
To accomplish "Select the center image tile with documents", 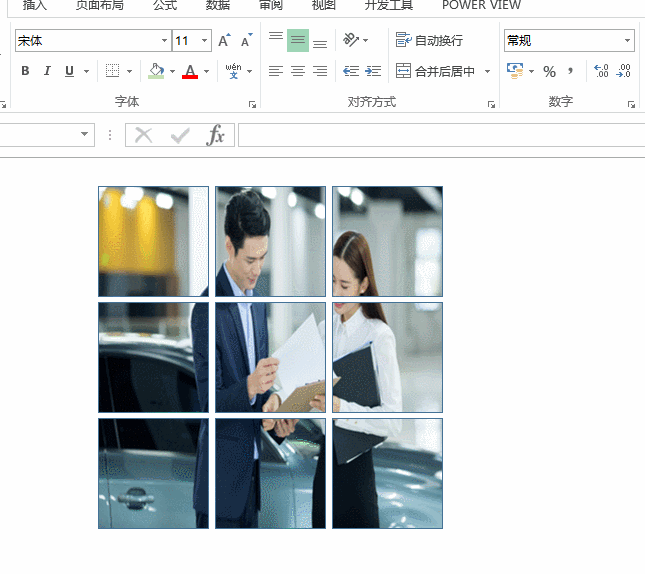I will pyautogui.click(x=270, y=357).
